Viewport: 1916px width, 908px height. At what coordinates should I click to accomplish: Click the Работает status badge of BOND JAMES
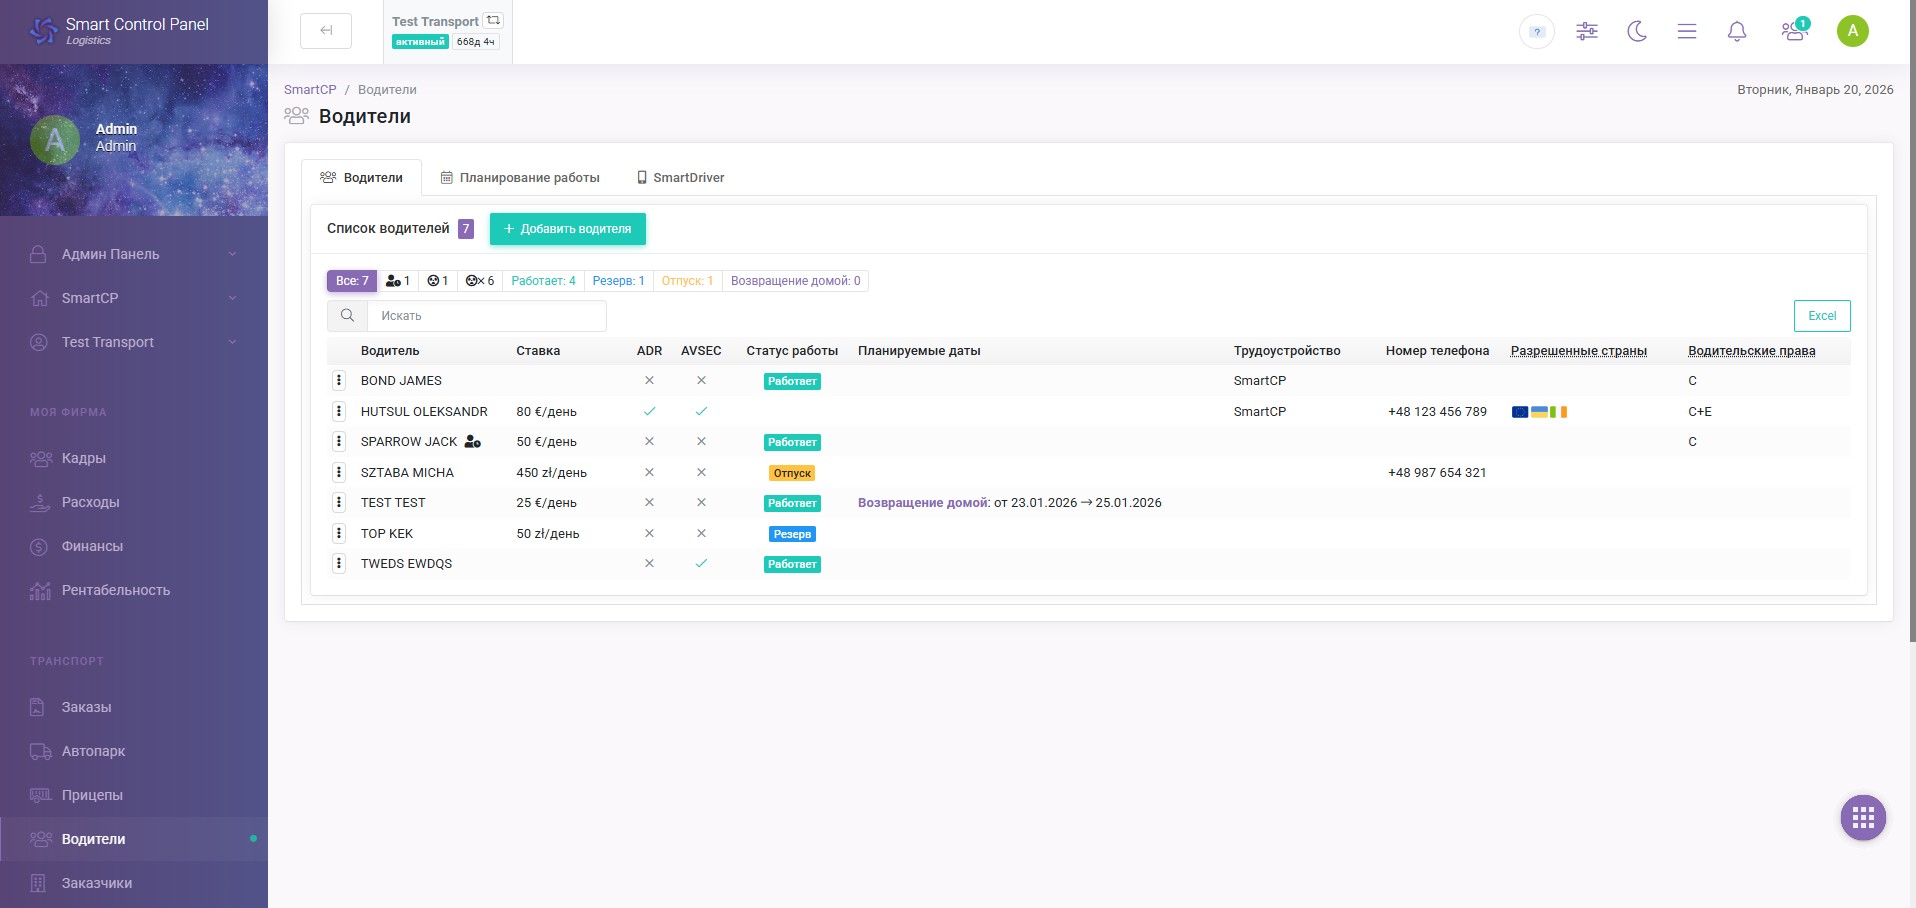point(792,381)
